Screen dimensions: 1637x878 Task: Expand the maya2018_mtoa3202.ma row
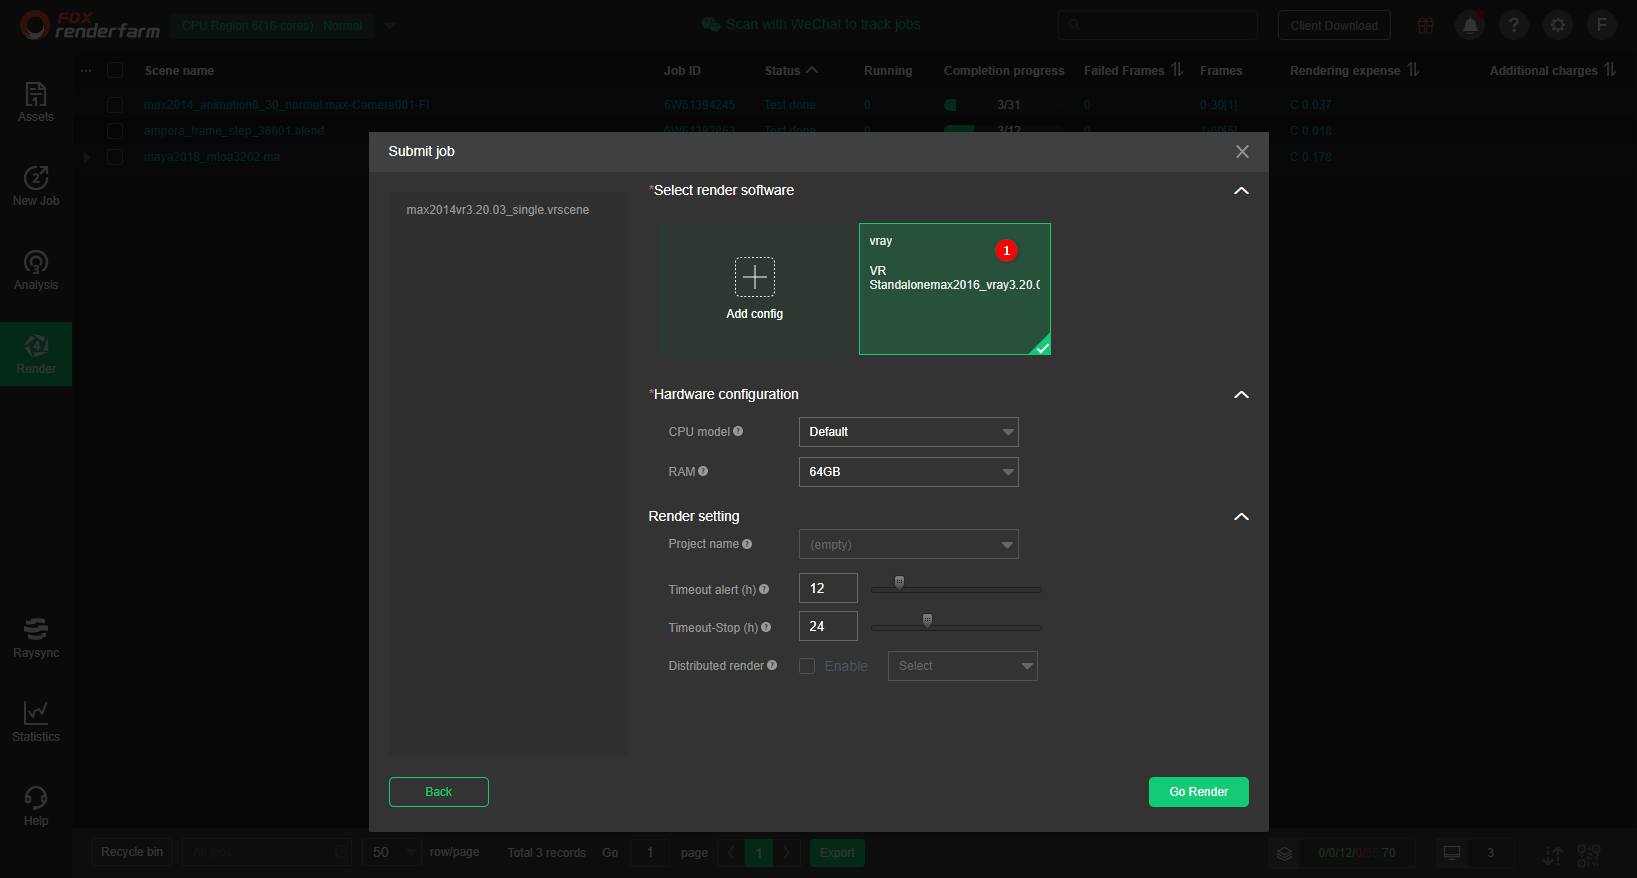pos(87,157)
